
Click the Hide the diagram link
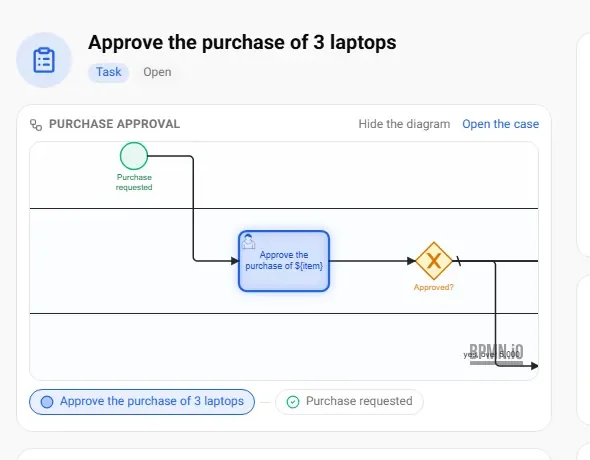point(404,124)
